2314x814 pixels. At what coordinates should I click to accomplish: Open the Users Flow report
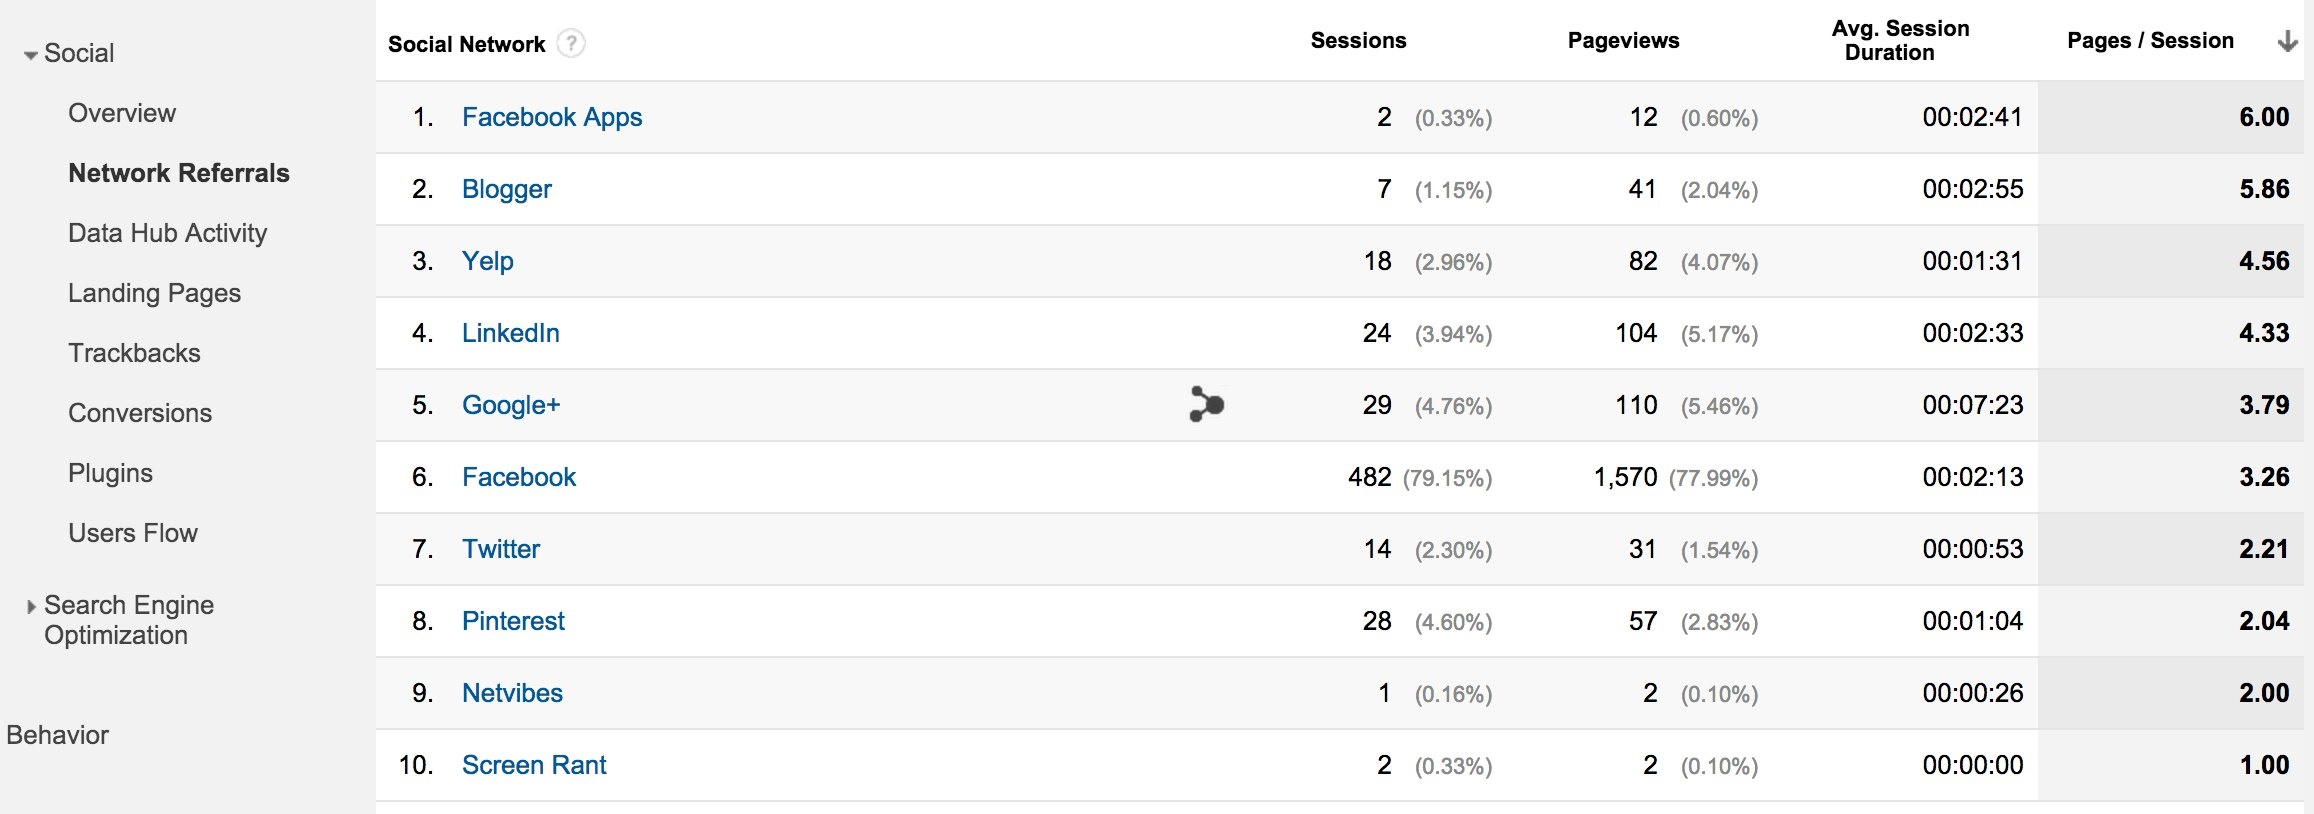[133, 532]
